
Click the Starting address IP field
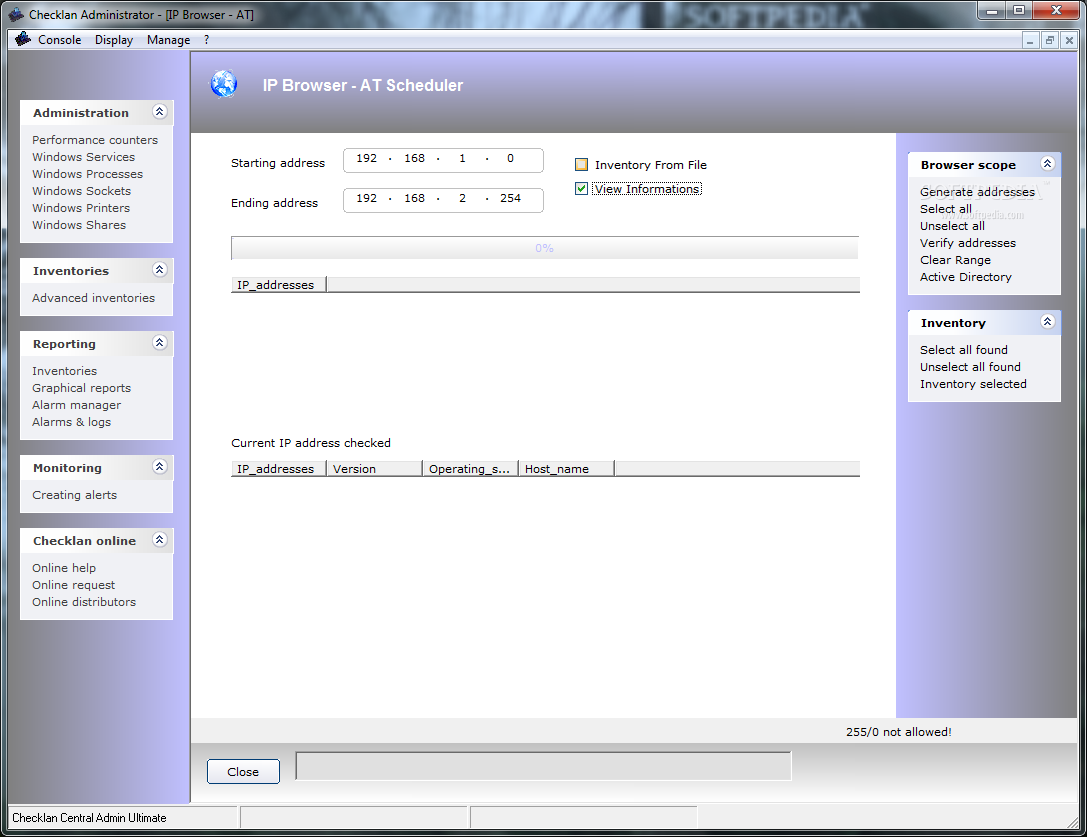pyautogui.click(x=443, y=160)
